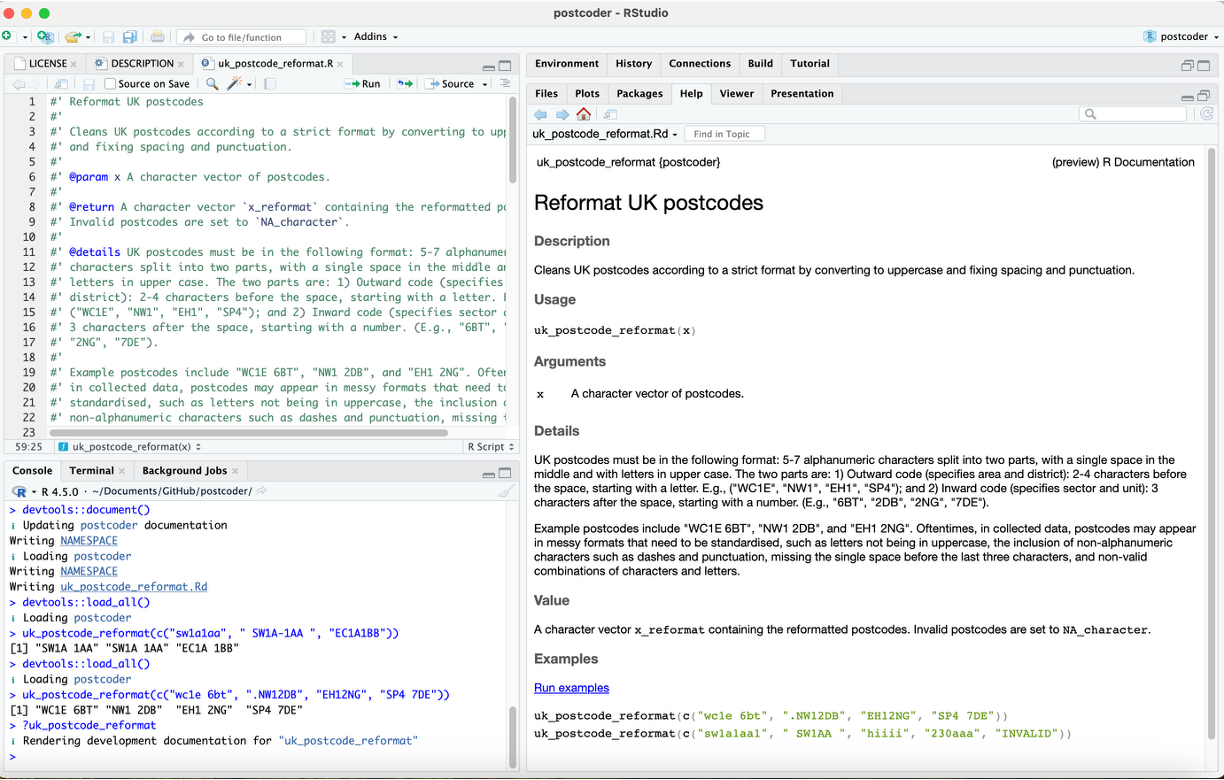Click the Refresh help topic icon
1224x780 pixels.
pyautogui.click(x=1207, y=114)
